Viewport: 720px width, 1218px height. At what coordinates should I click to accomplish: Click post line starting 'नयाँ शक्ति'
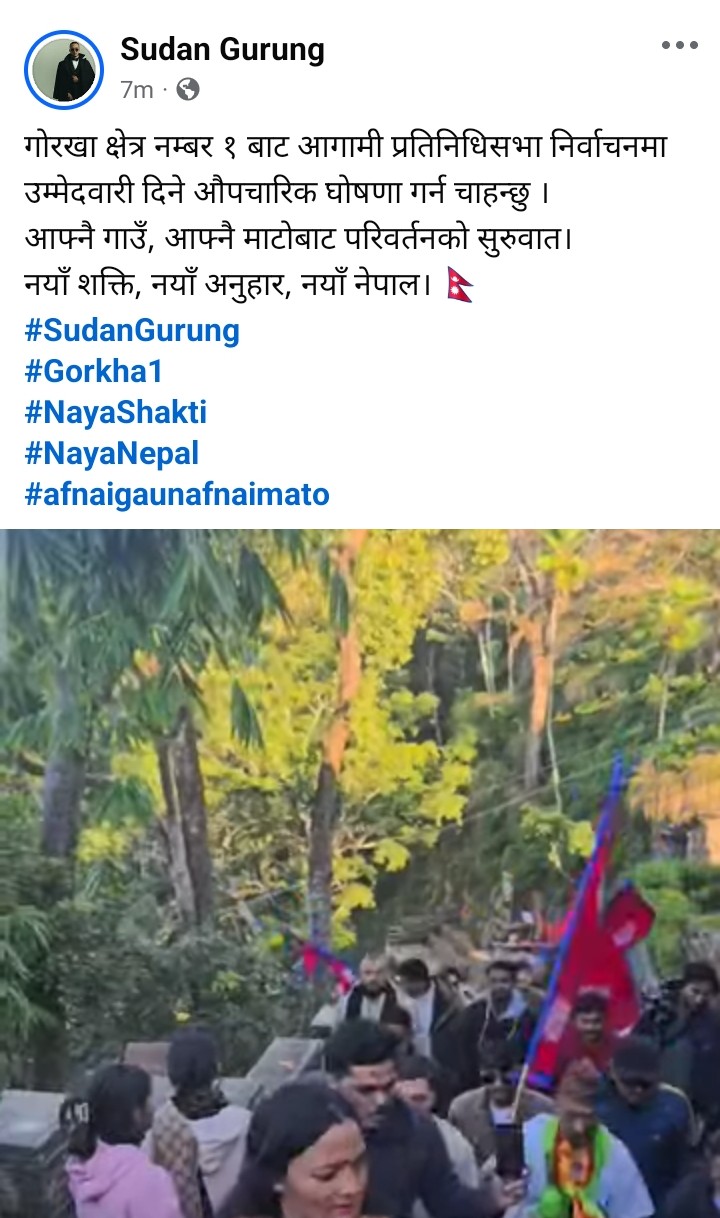[x=228, y=286]
